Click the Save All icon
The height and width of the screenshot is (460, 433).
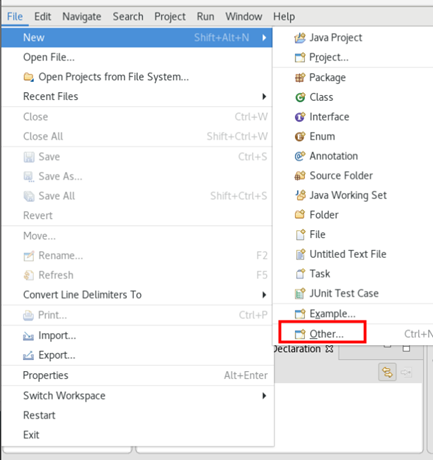pyautogui.click(x=29, y=196)
